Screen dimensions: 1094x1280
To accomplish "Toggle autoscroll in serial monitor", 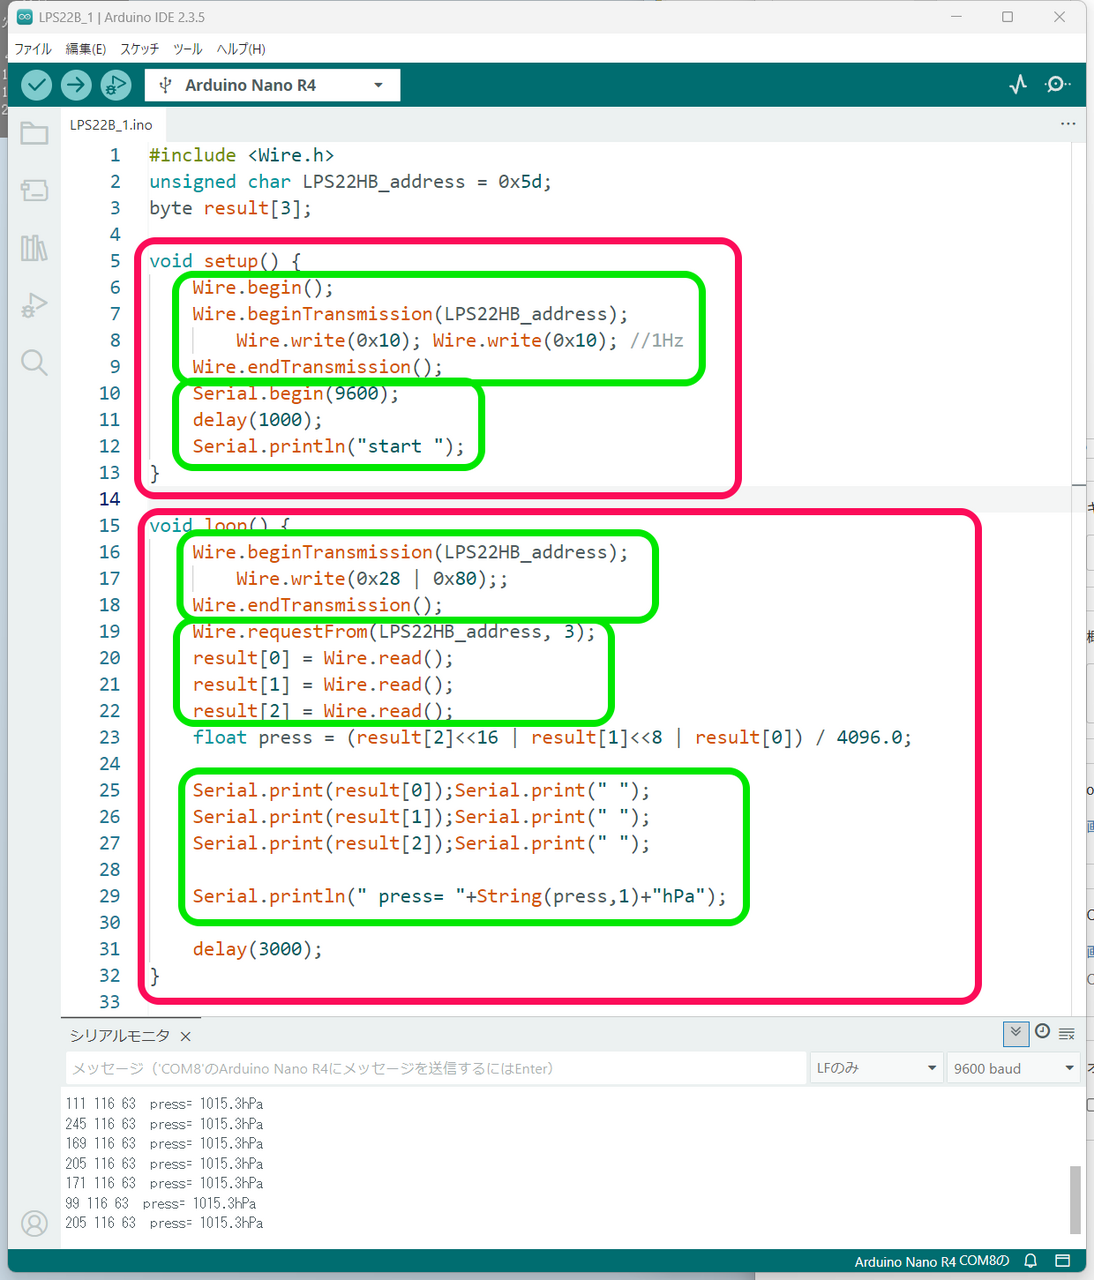I will [1015, 1033].
